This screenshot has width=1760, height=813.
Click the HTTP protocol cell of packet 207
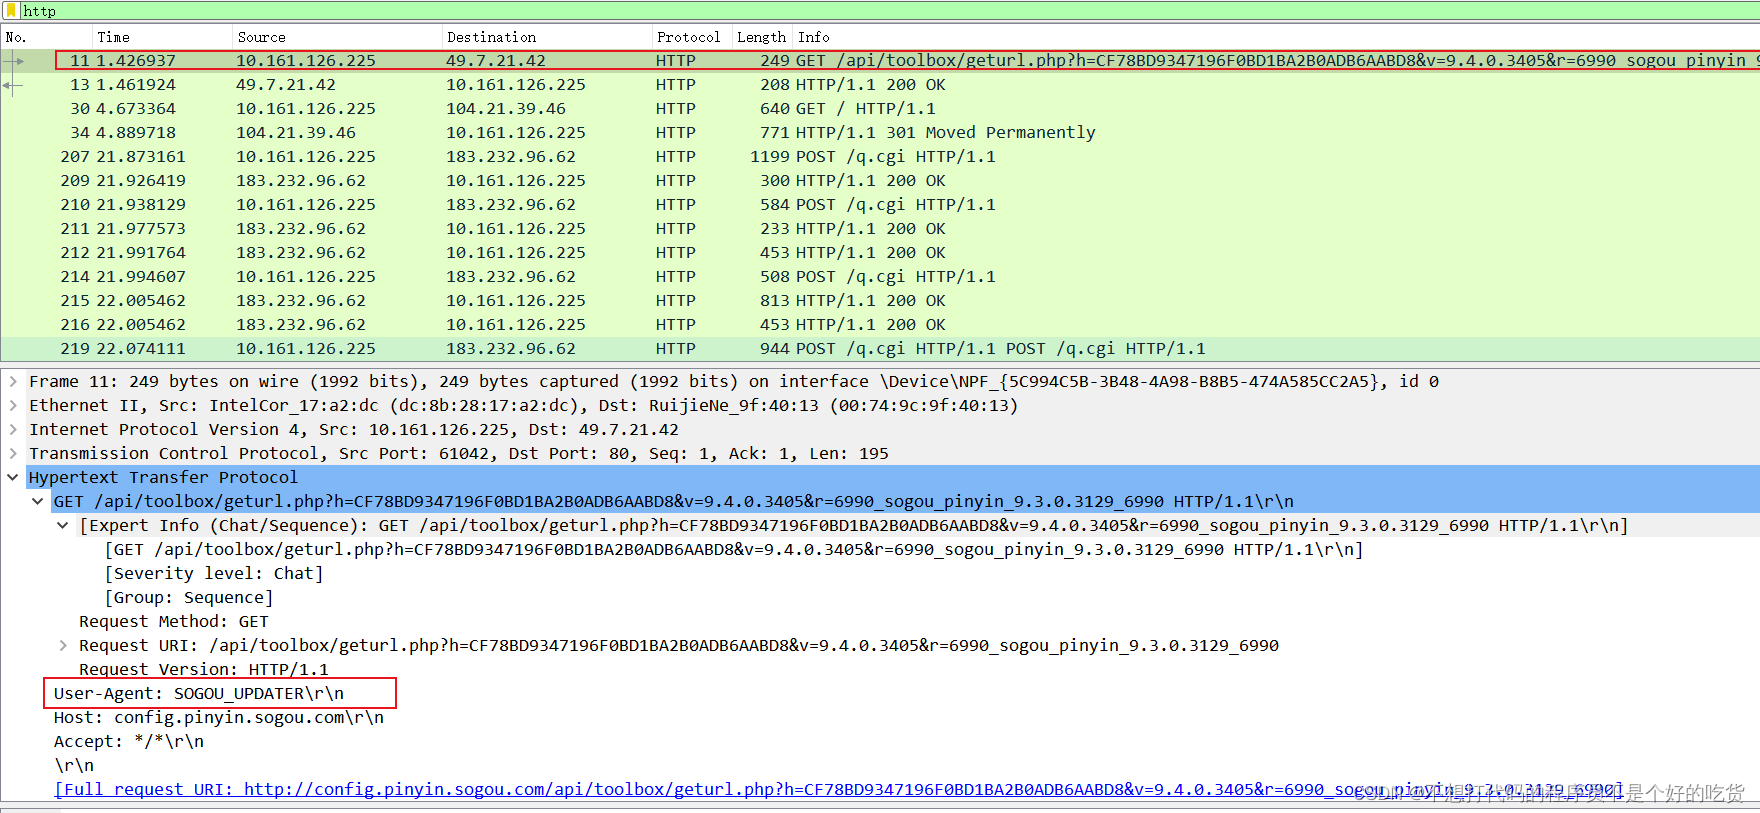tap(676, 156)
